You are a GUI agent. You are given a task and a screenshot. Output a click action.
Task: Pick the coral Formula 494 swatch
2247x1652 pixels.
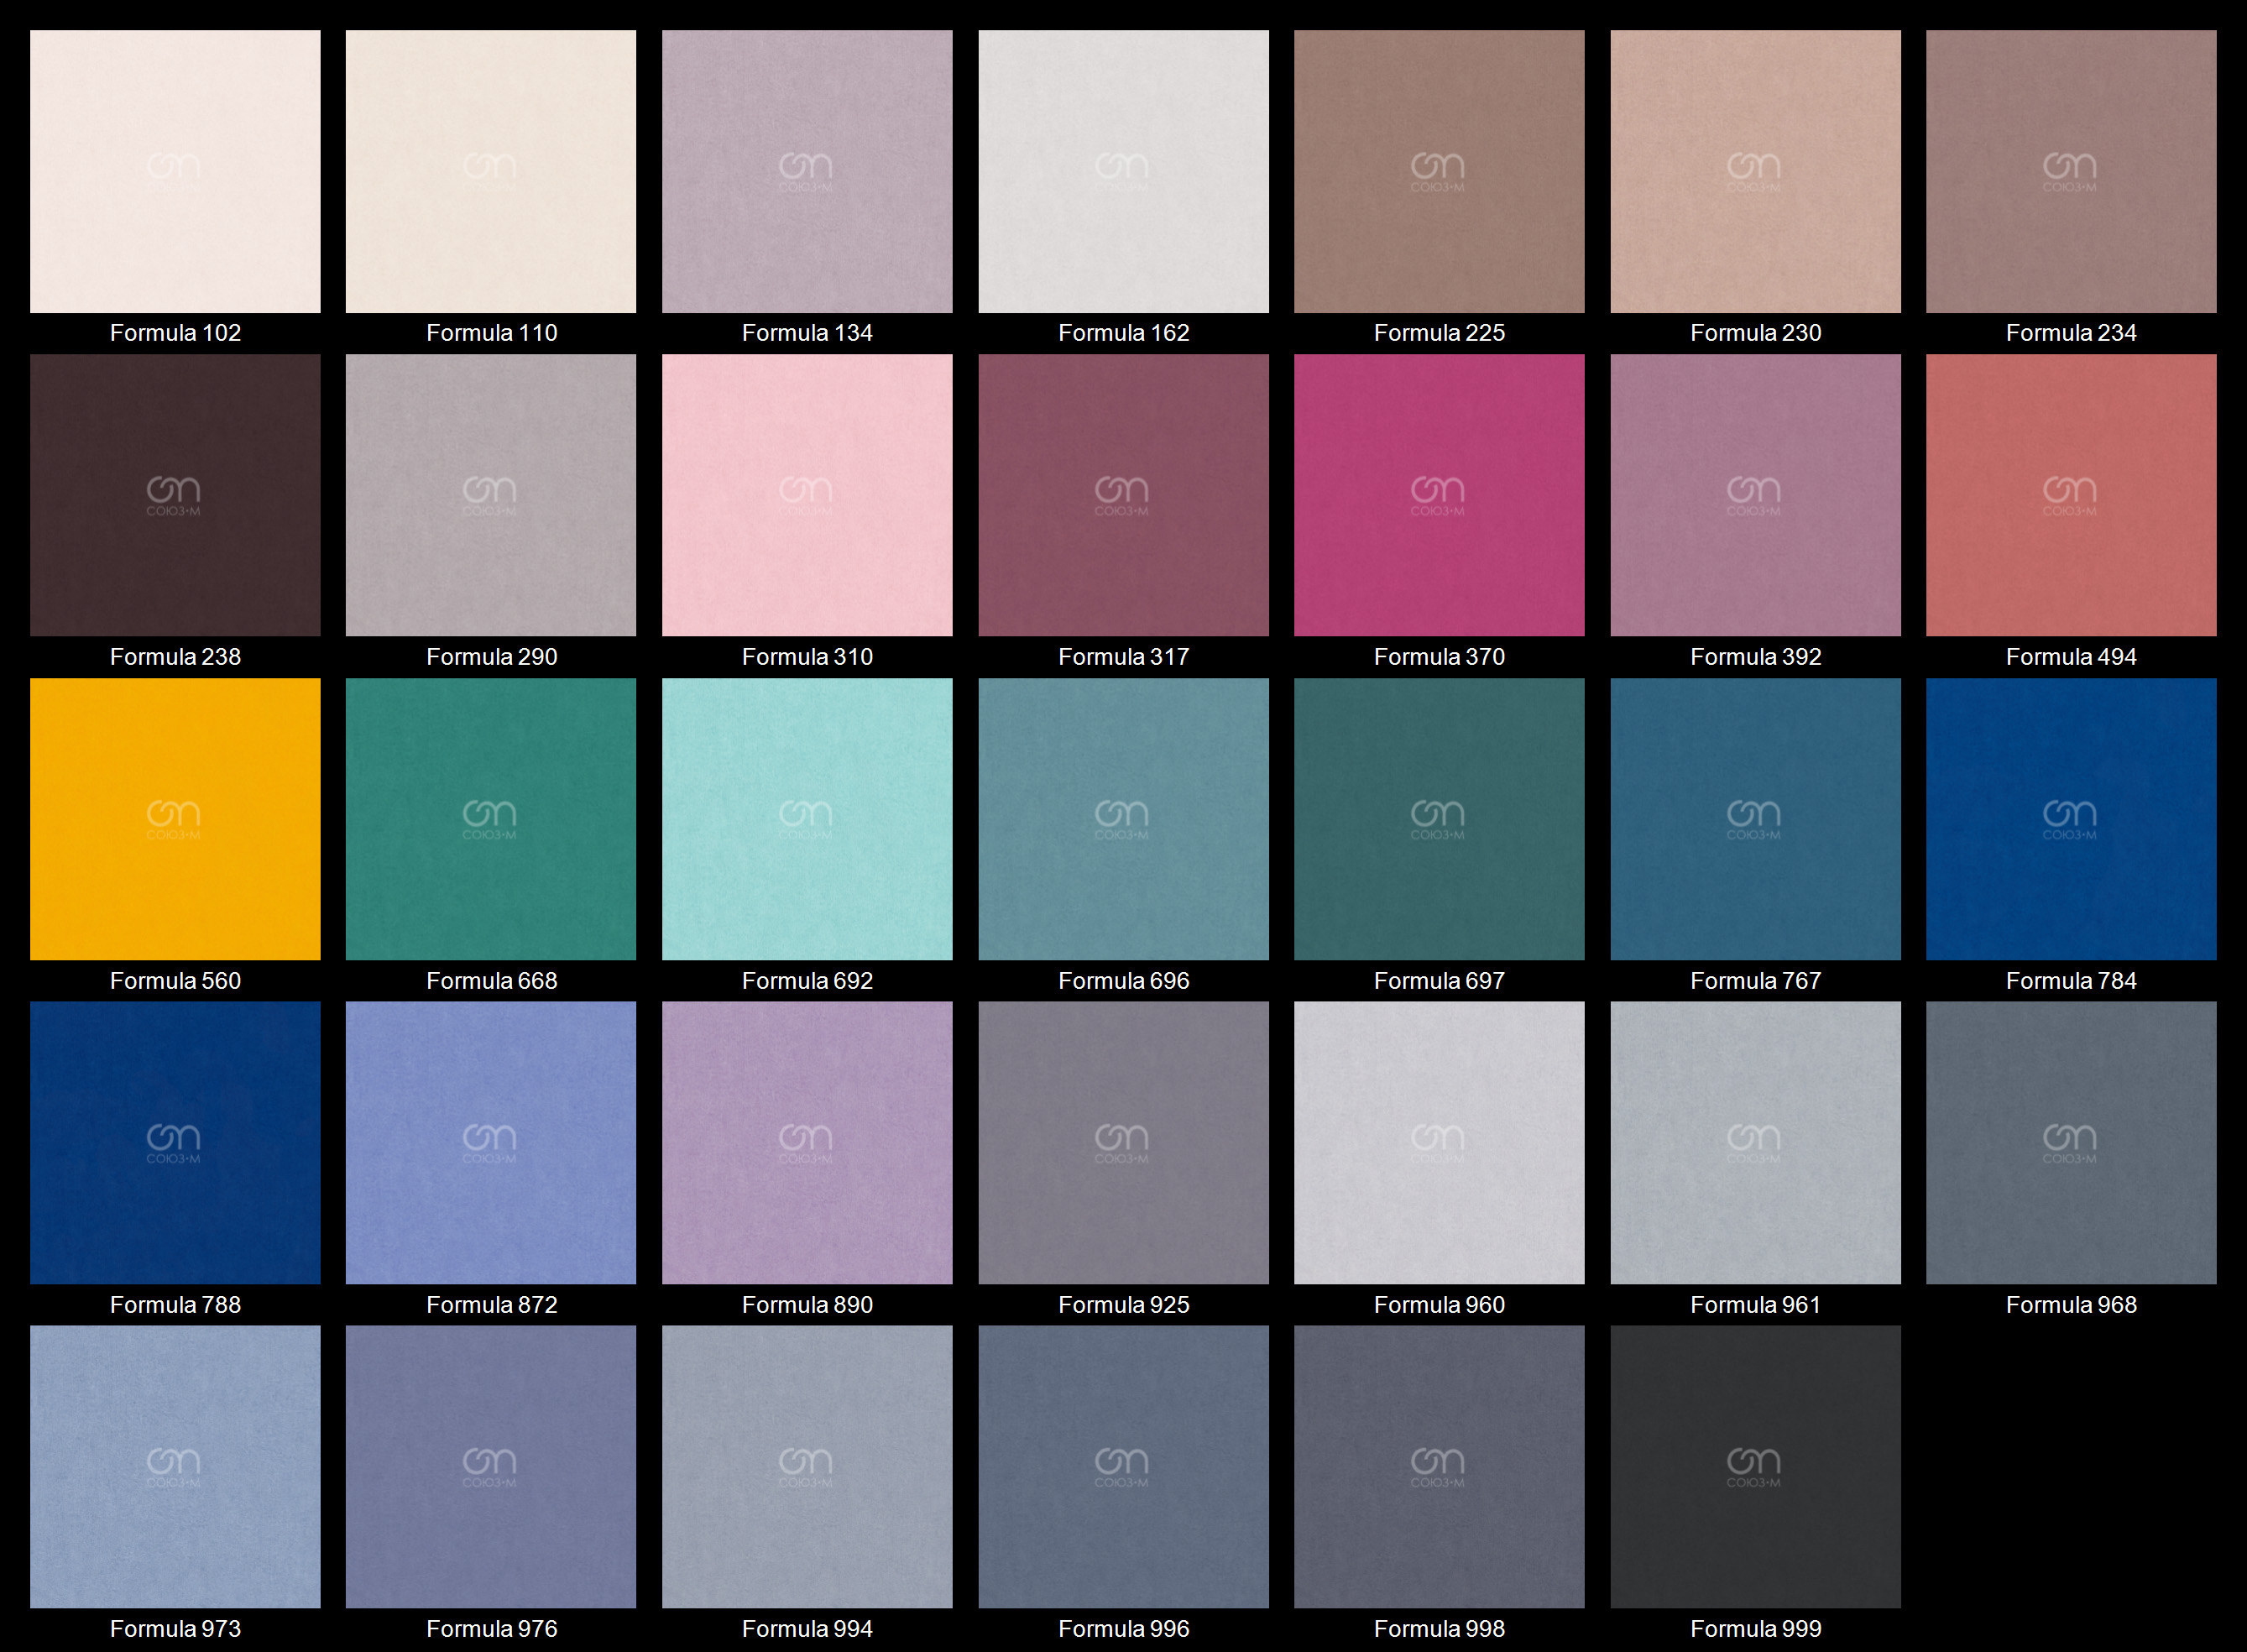coord(2071,495)
